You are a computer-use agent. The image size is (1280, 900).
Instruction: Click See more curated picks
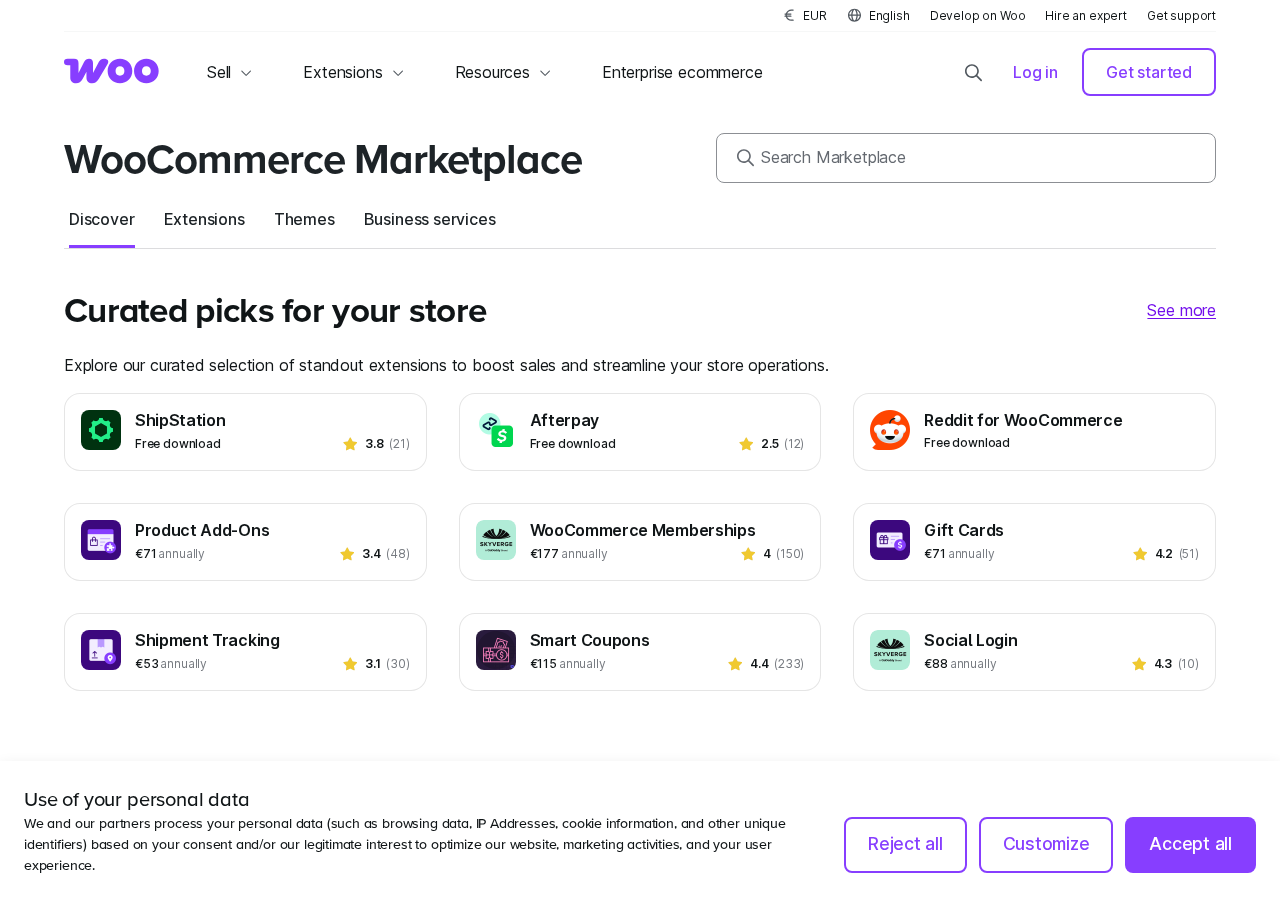pos(1181,310)
